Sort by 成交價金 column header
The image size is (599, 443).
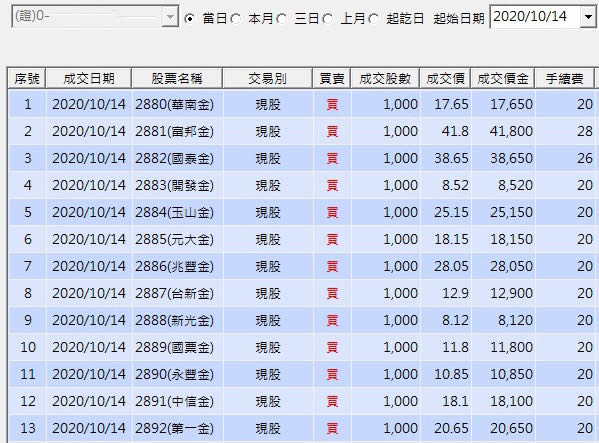pyautogui.click(x=503, y=79)
